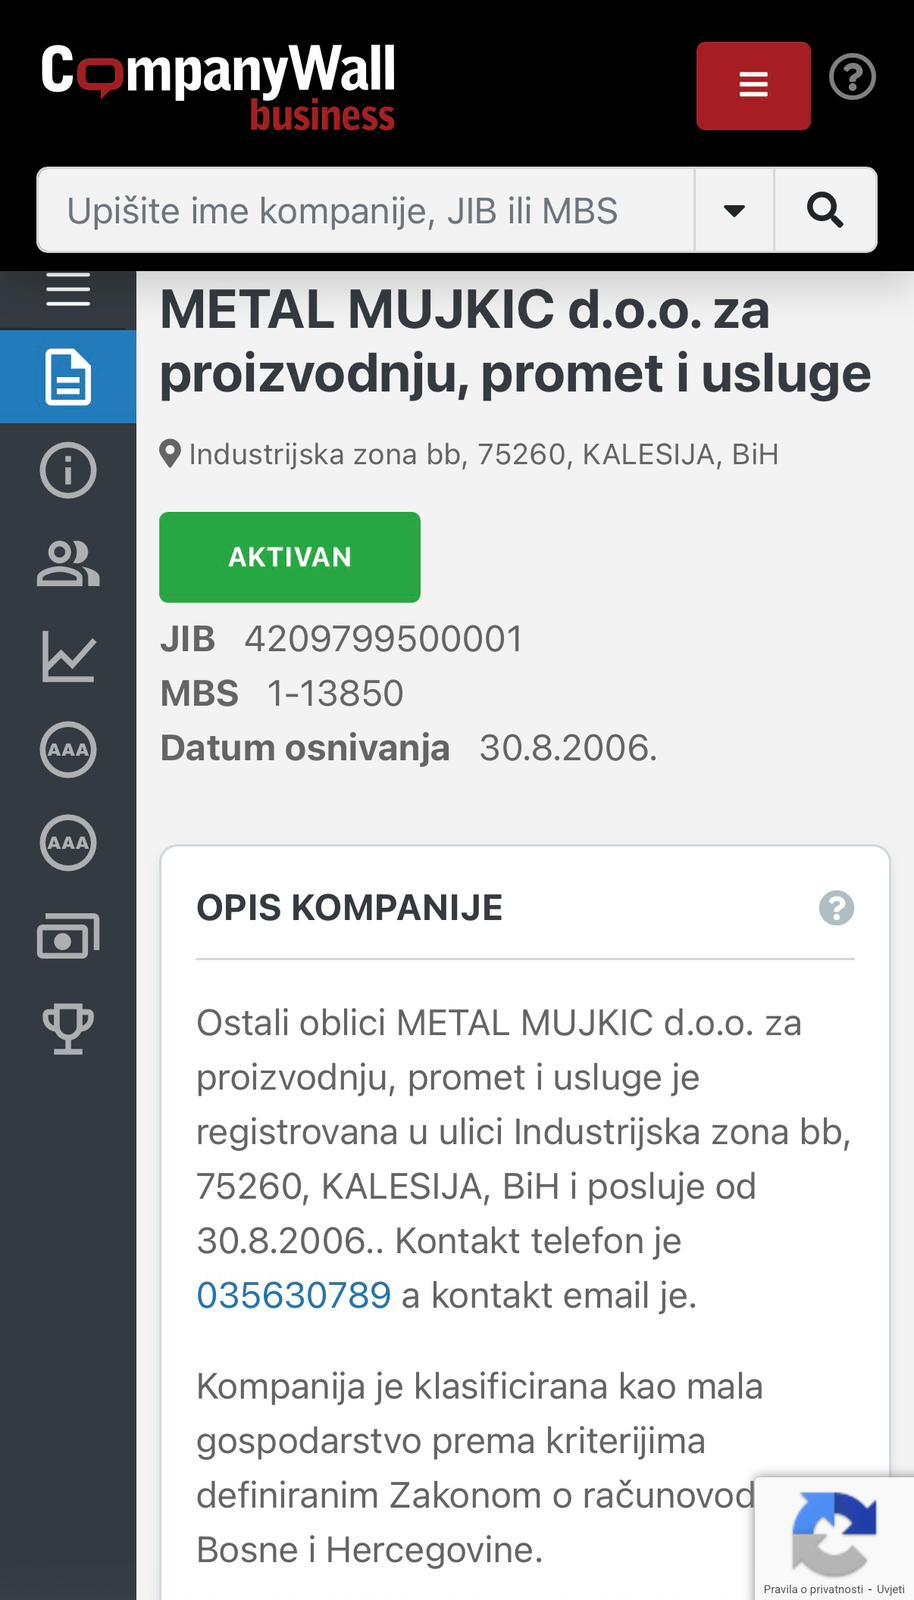Click the help question mark in header
This screenshot has width=914, height=1600.
coord(852,77)
